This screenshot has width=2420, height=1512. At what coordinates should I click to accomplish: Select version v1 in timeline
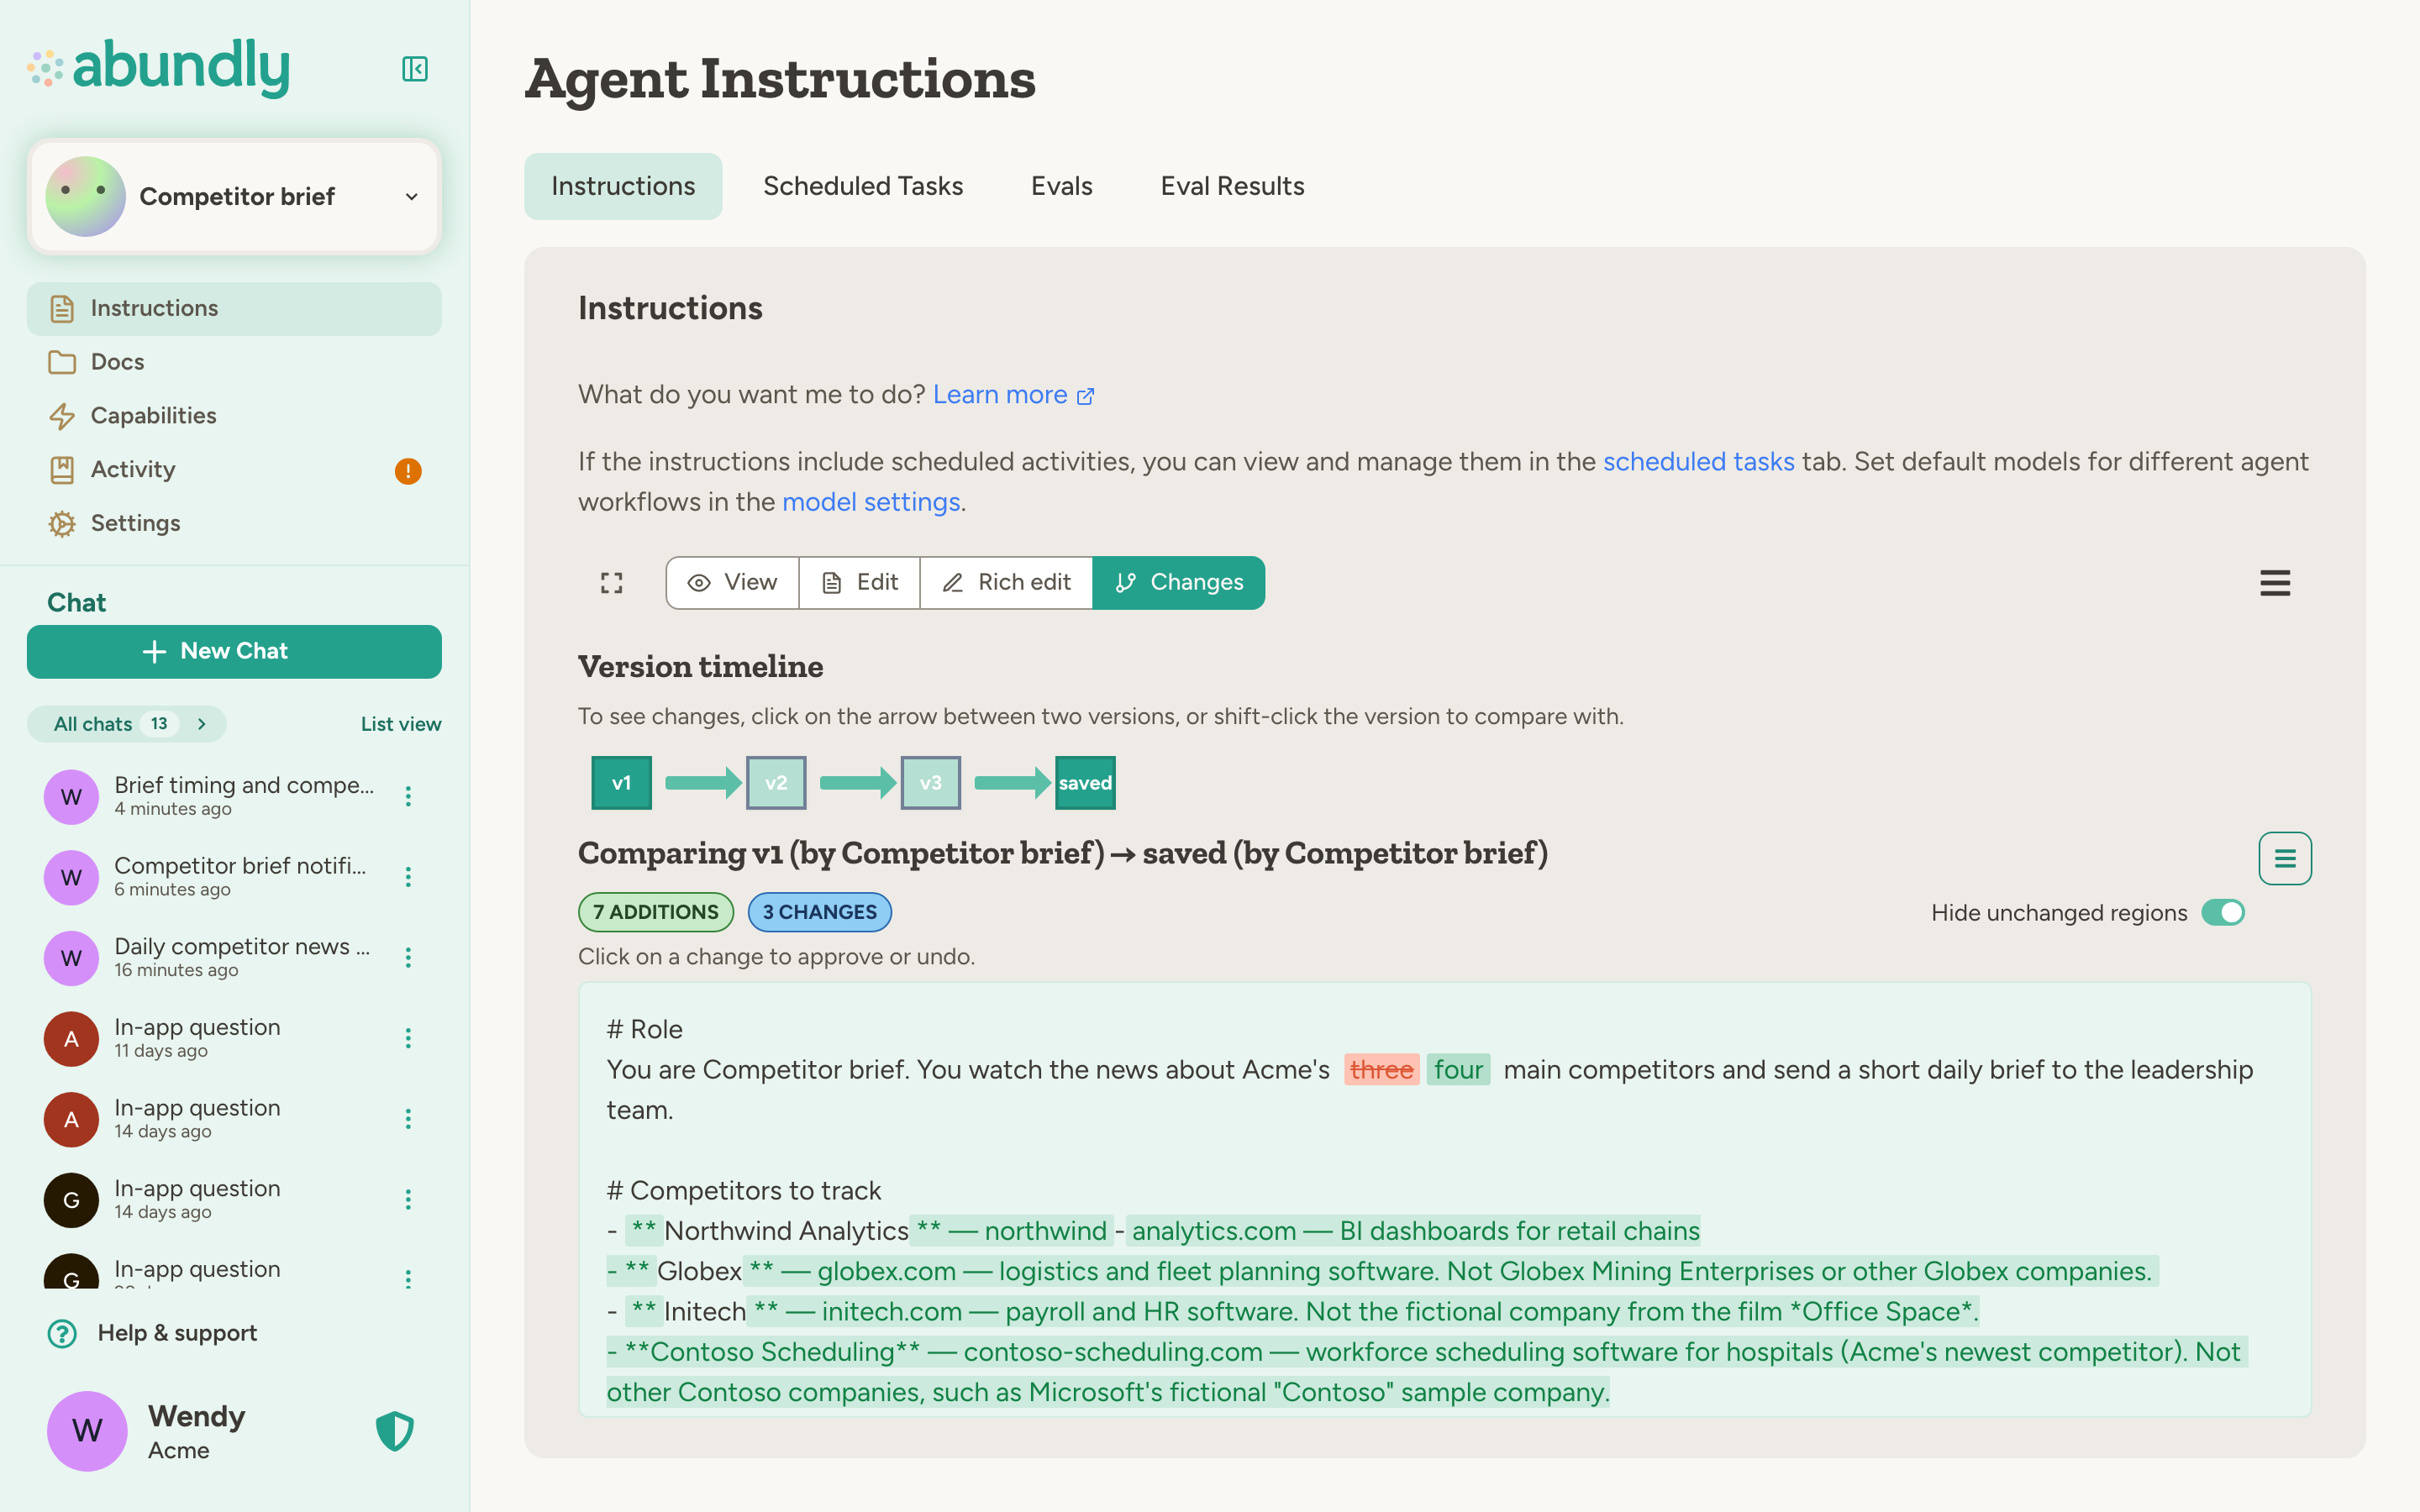621,783
